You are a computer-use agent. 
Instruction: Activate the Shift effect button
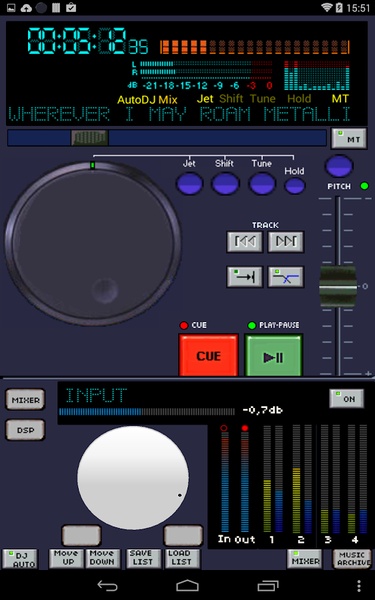tap(225, 184)
